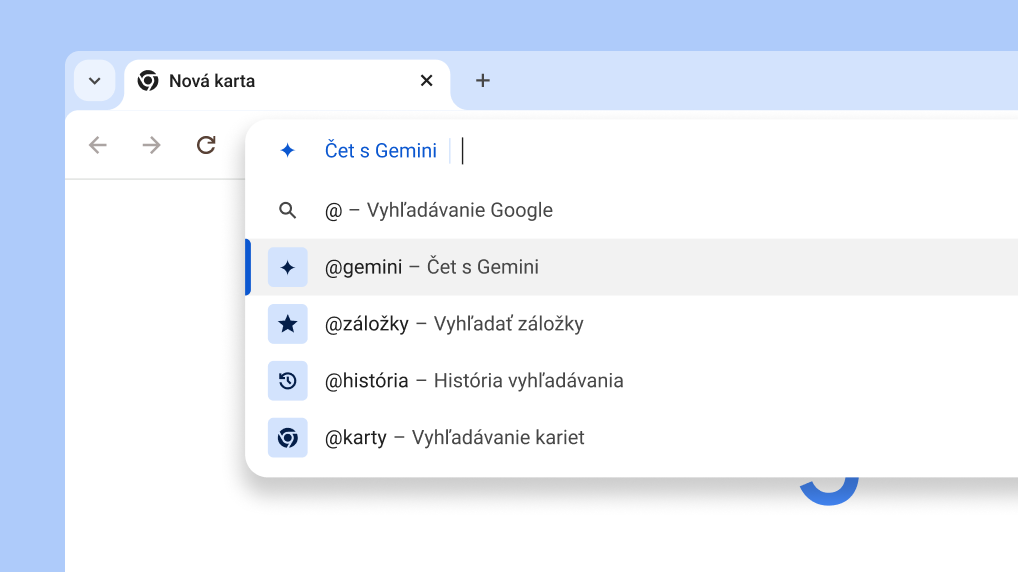Close the Nová karta tab

click(427, 81)
